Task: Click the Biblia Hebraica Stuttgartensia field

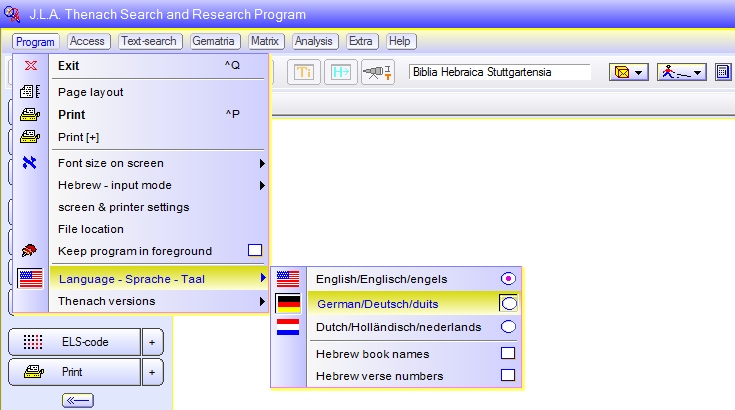Action: click(499, 72)
